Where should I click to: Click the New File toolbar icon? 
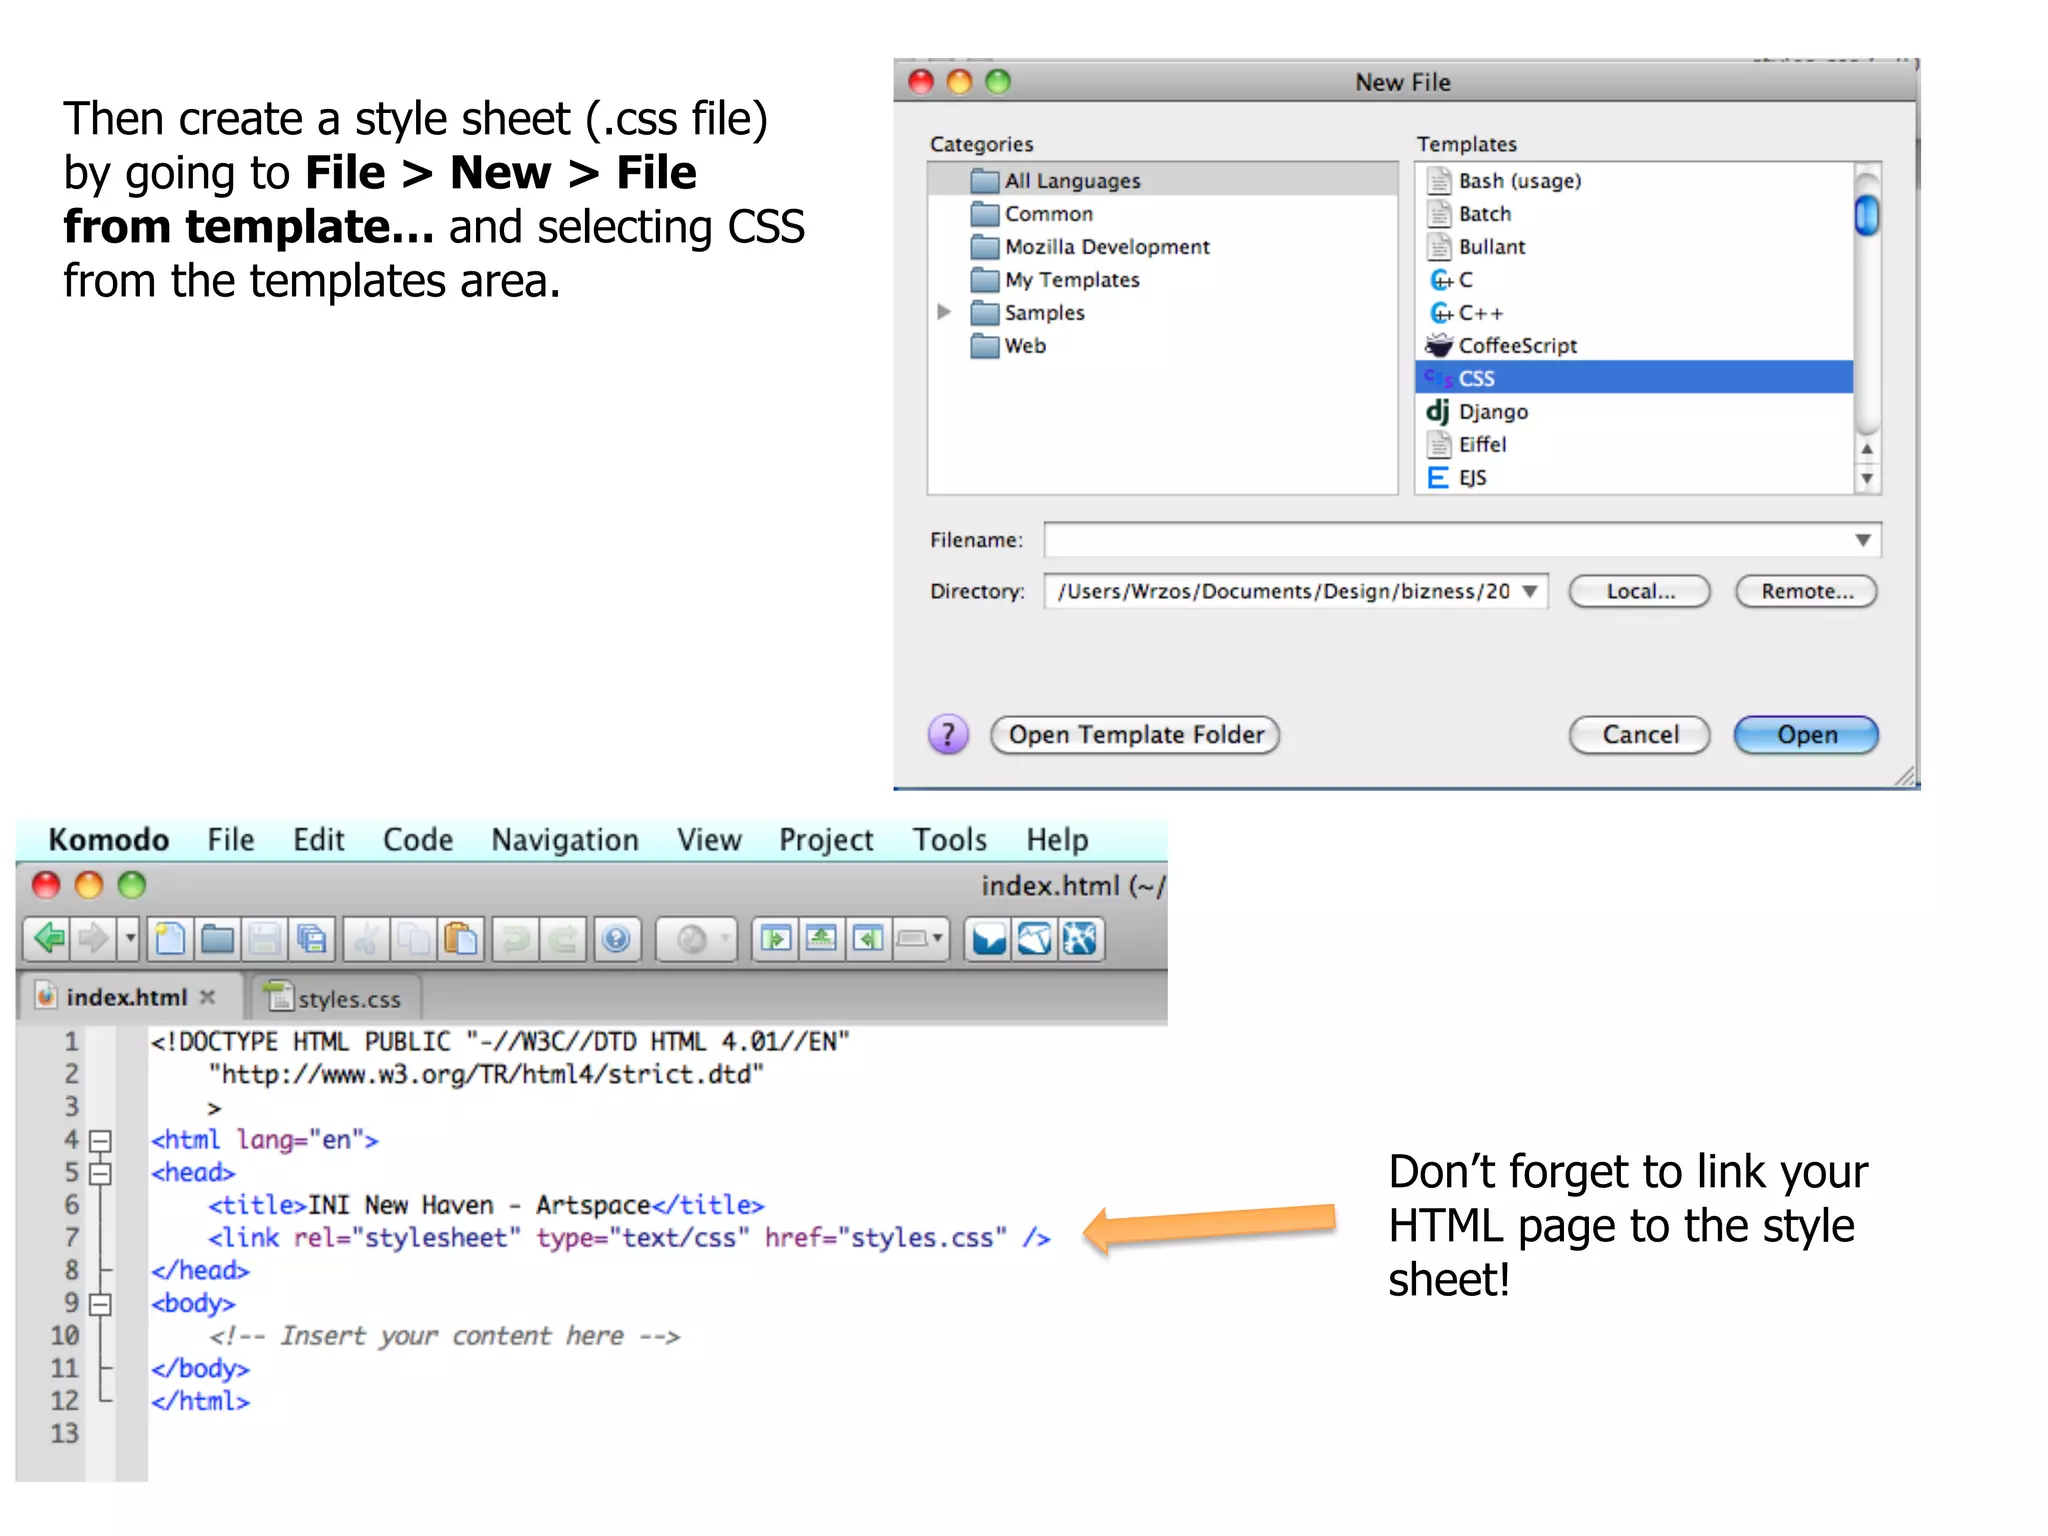point(170,938)
